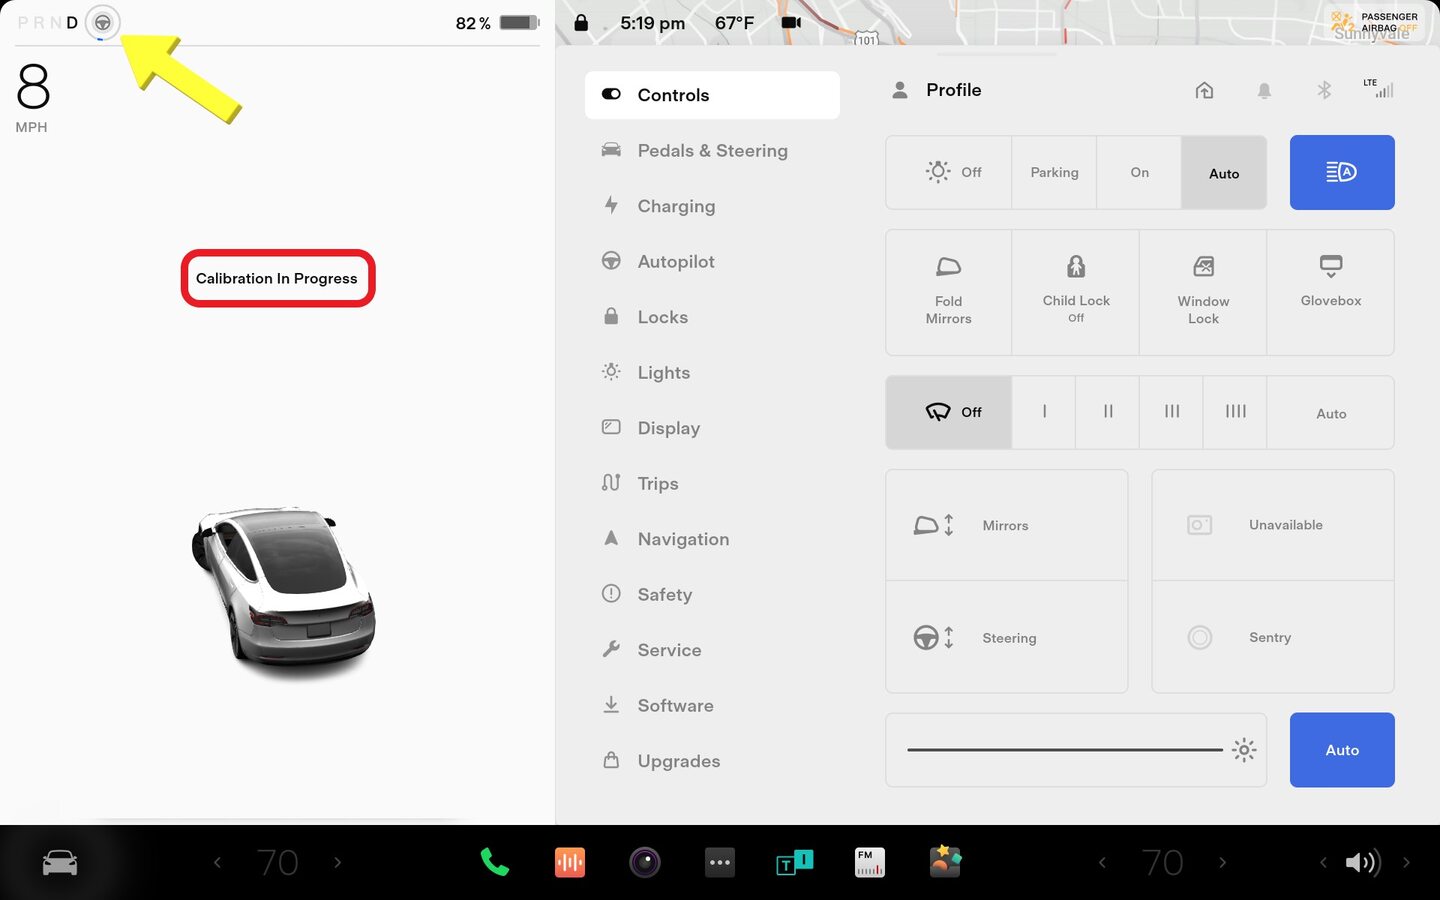Set wipers to Auto
Viewport: 1440px width, 900px height.
1331,412
